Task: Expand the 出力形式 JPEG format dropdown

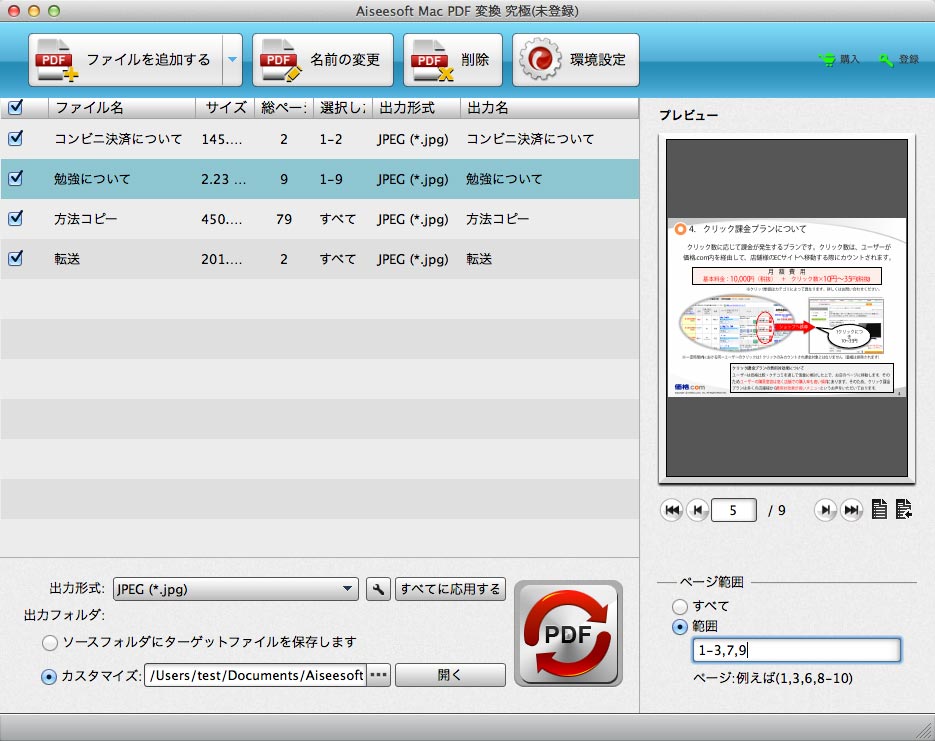Action: point(235,589)
